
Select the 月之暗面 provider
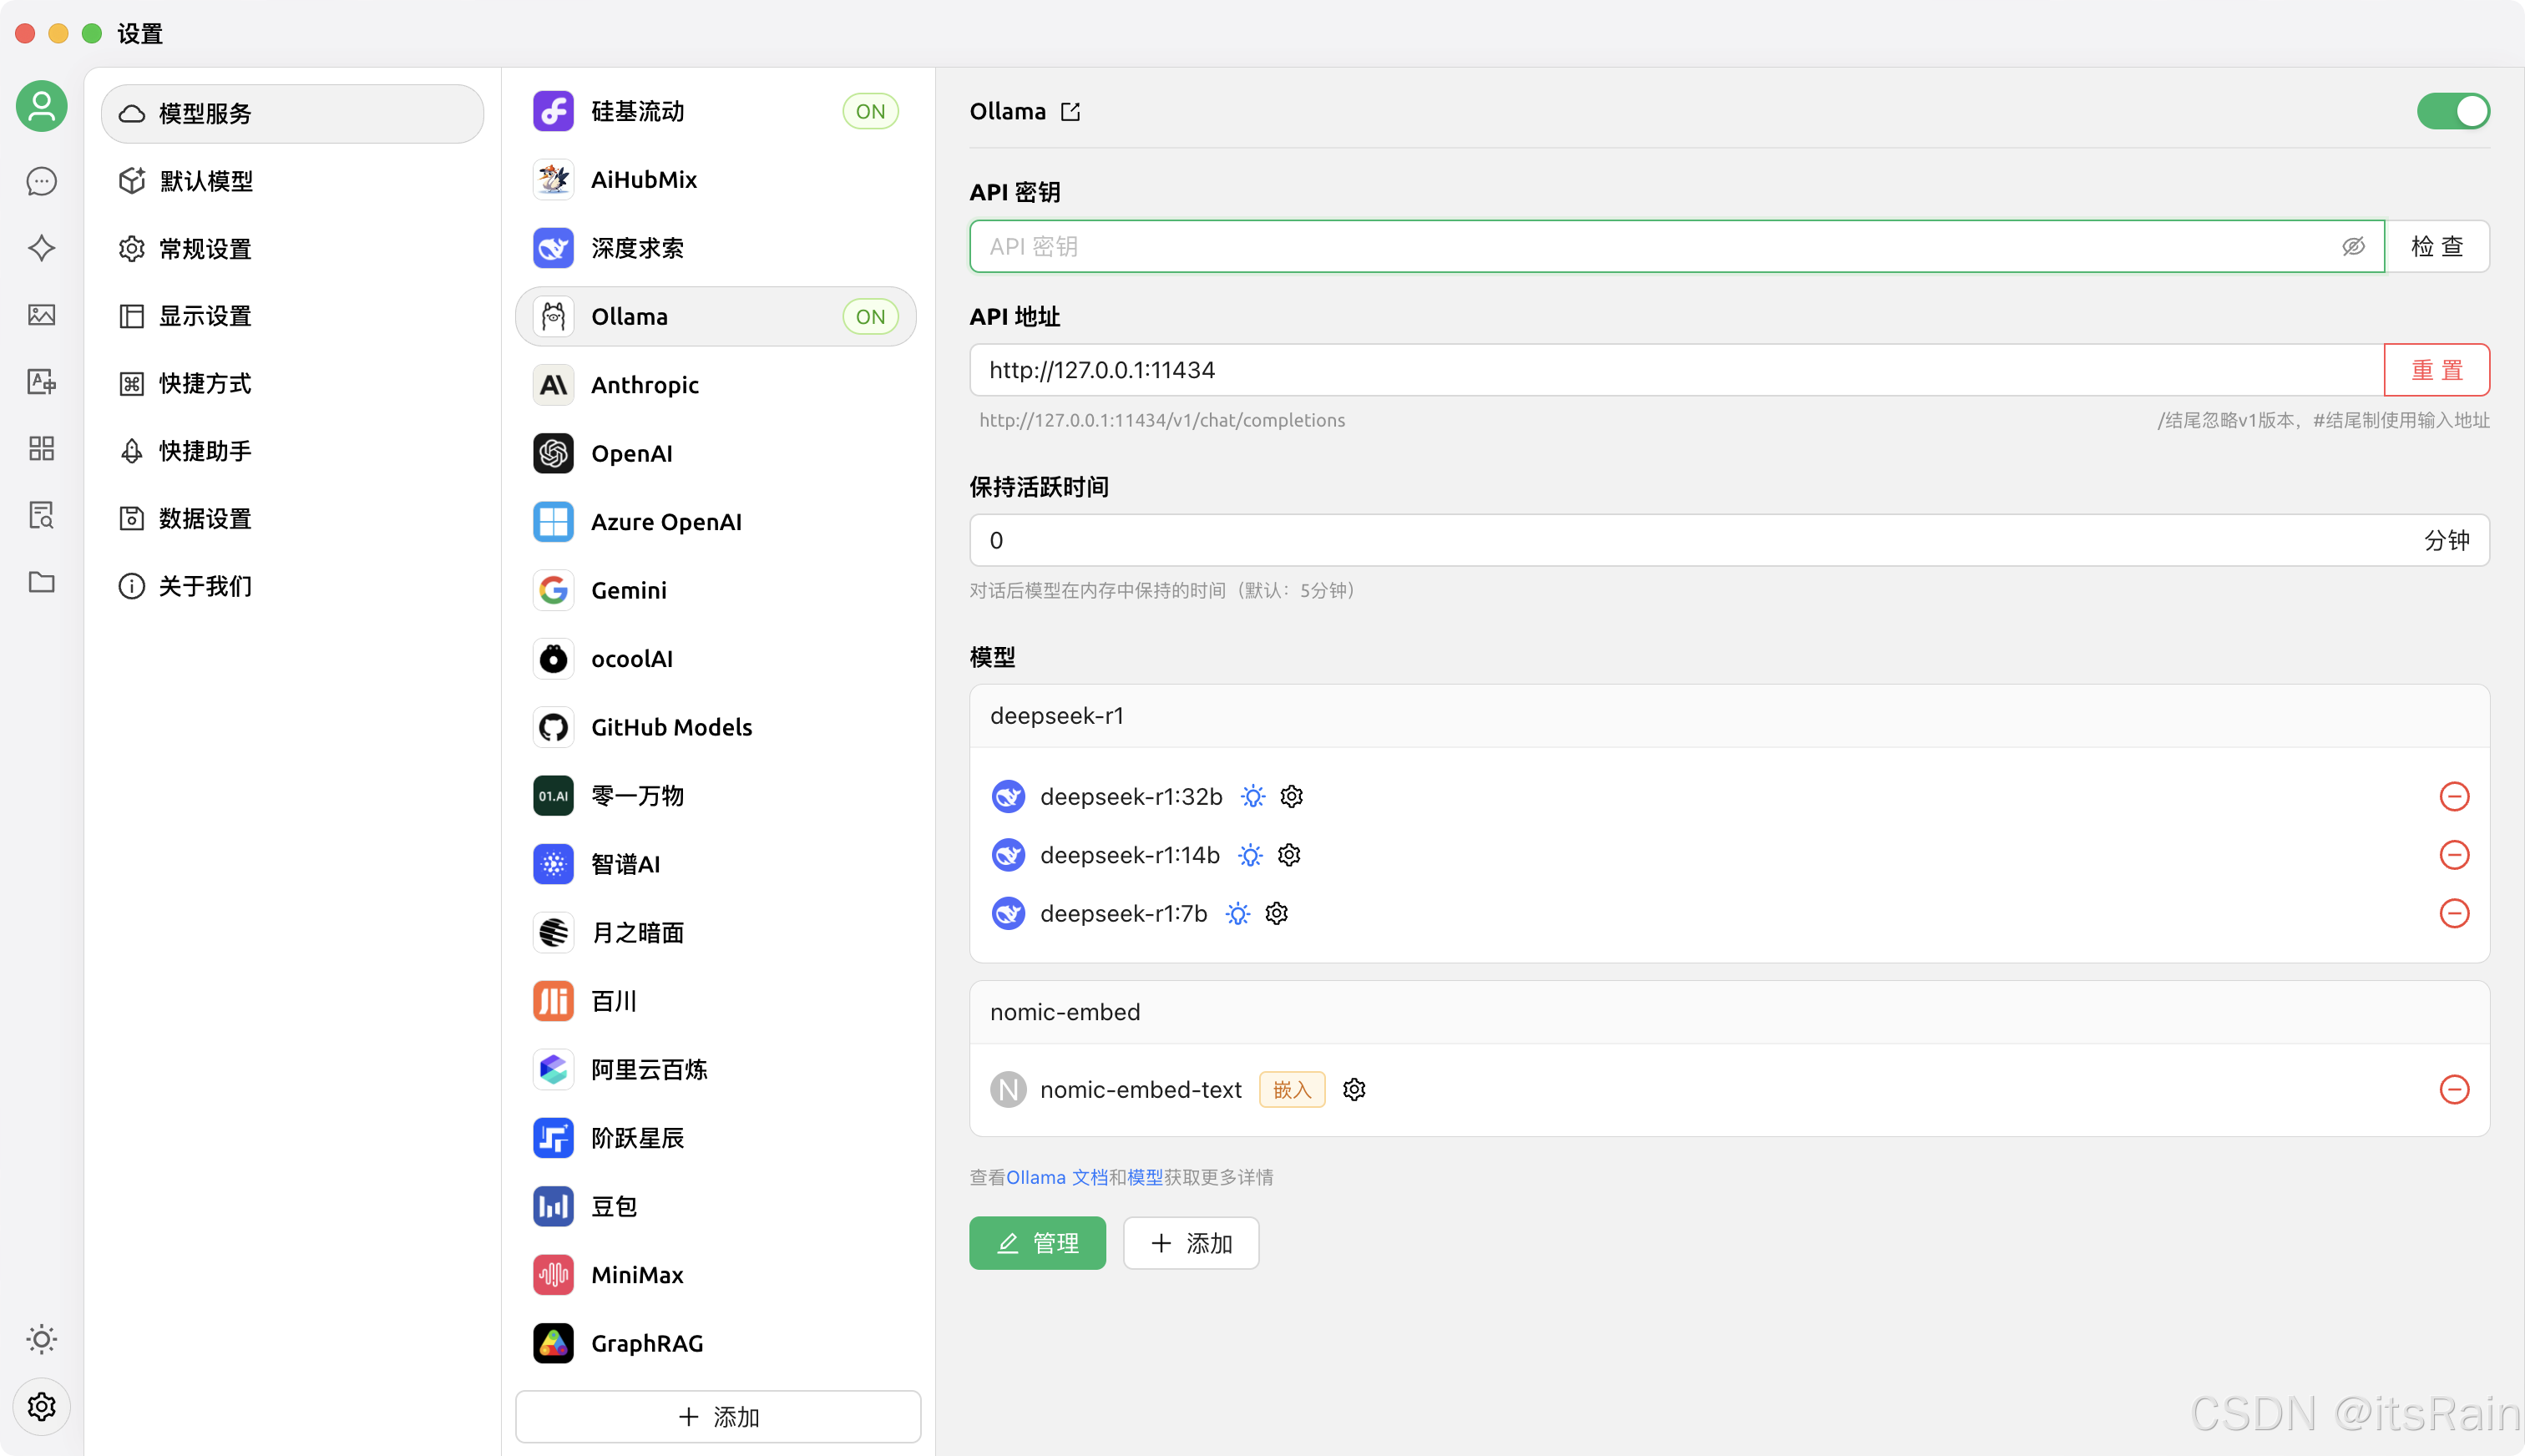tap(716, 933)
